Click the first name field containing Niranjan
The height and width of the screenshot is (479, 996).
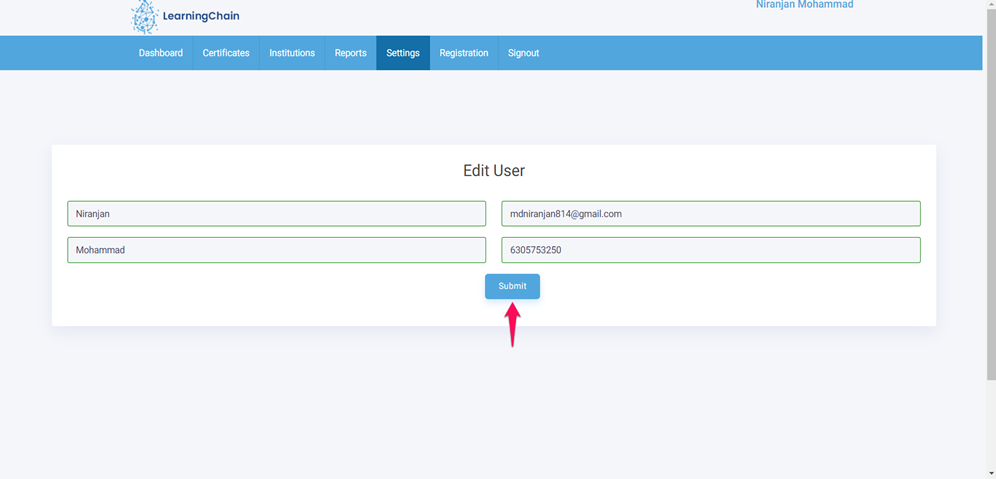coord(276,214)
